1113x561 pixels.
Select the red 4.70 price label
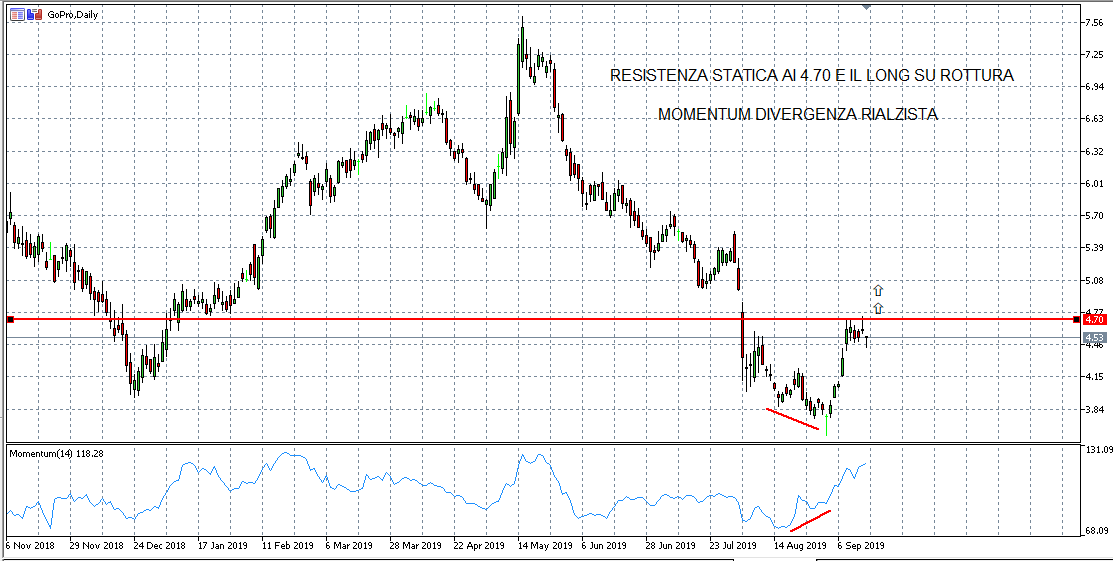coord(1094,319)
